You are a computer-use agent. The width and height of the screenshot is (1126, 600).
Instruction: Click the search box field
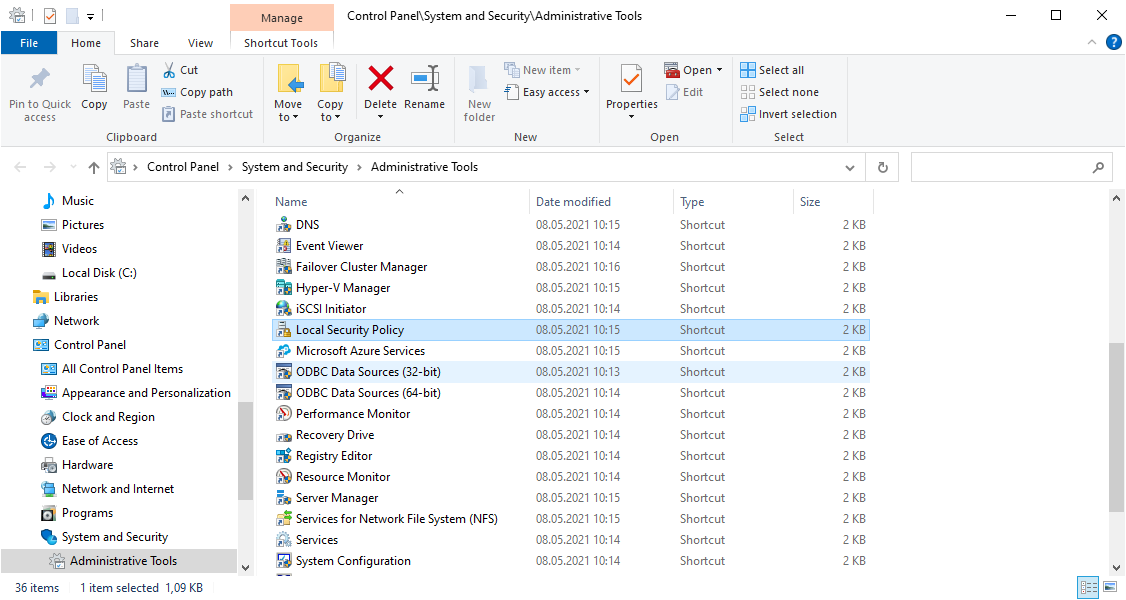(1000, 168)
